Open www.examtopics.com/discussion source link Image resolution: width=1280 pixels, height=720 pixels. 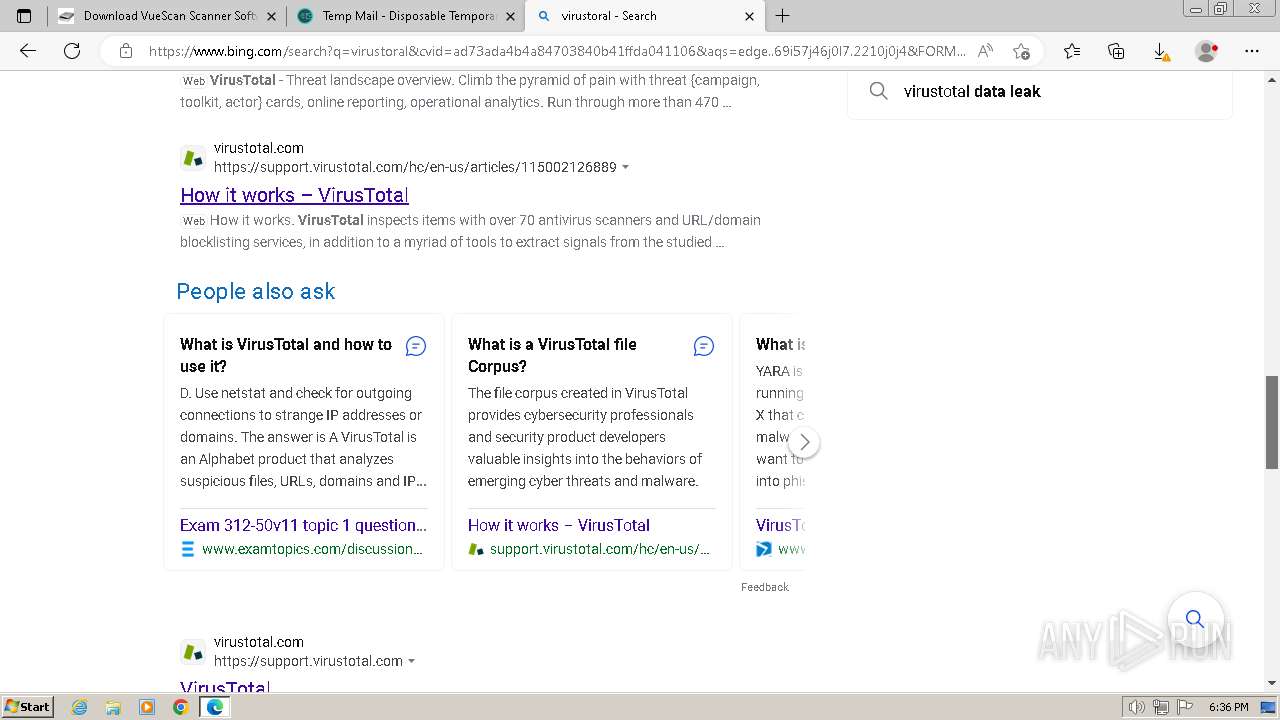[x=312, y=549]
